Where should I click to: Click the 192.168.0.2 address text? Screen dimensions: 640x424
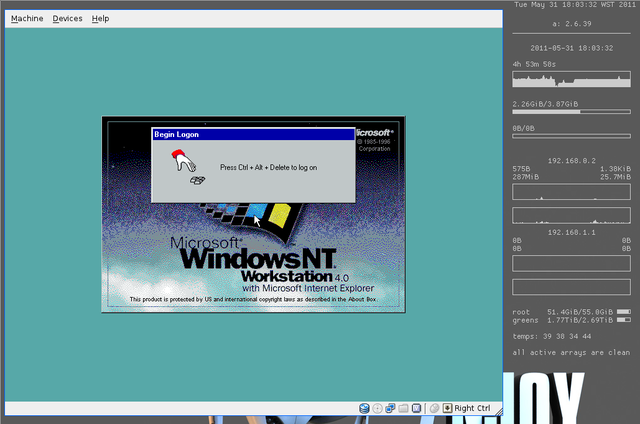[x=571, y=161]
